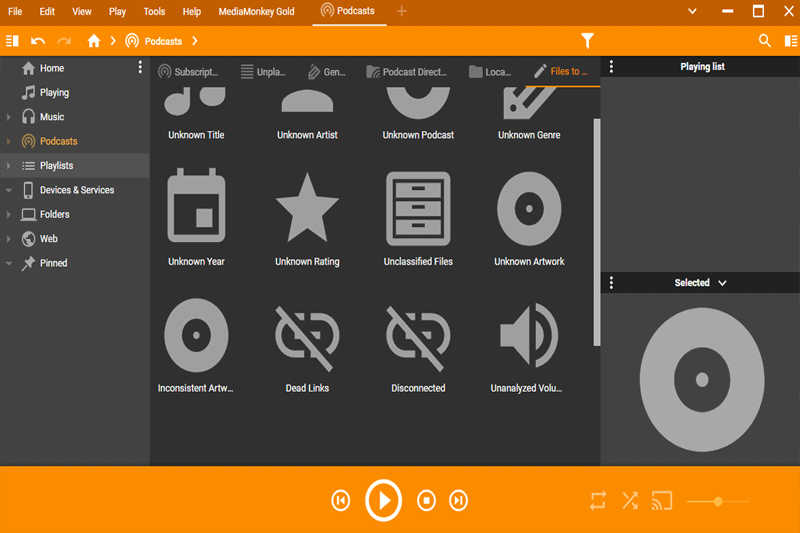Switch to the Podcast Directory tab
Viewport: 800px width, 533px height.
tap(407, 72)
